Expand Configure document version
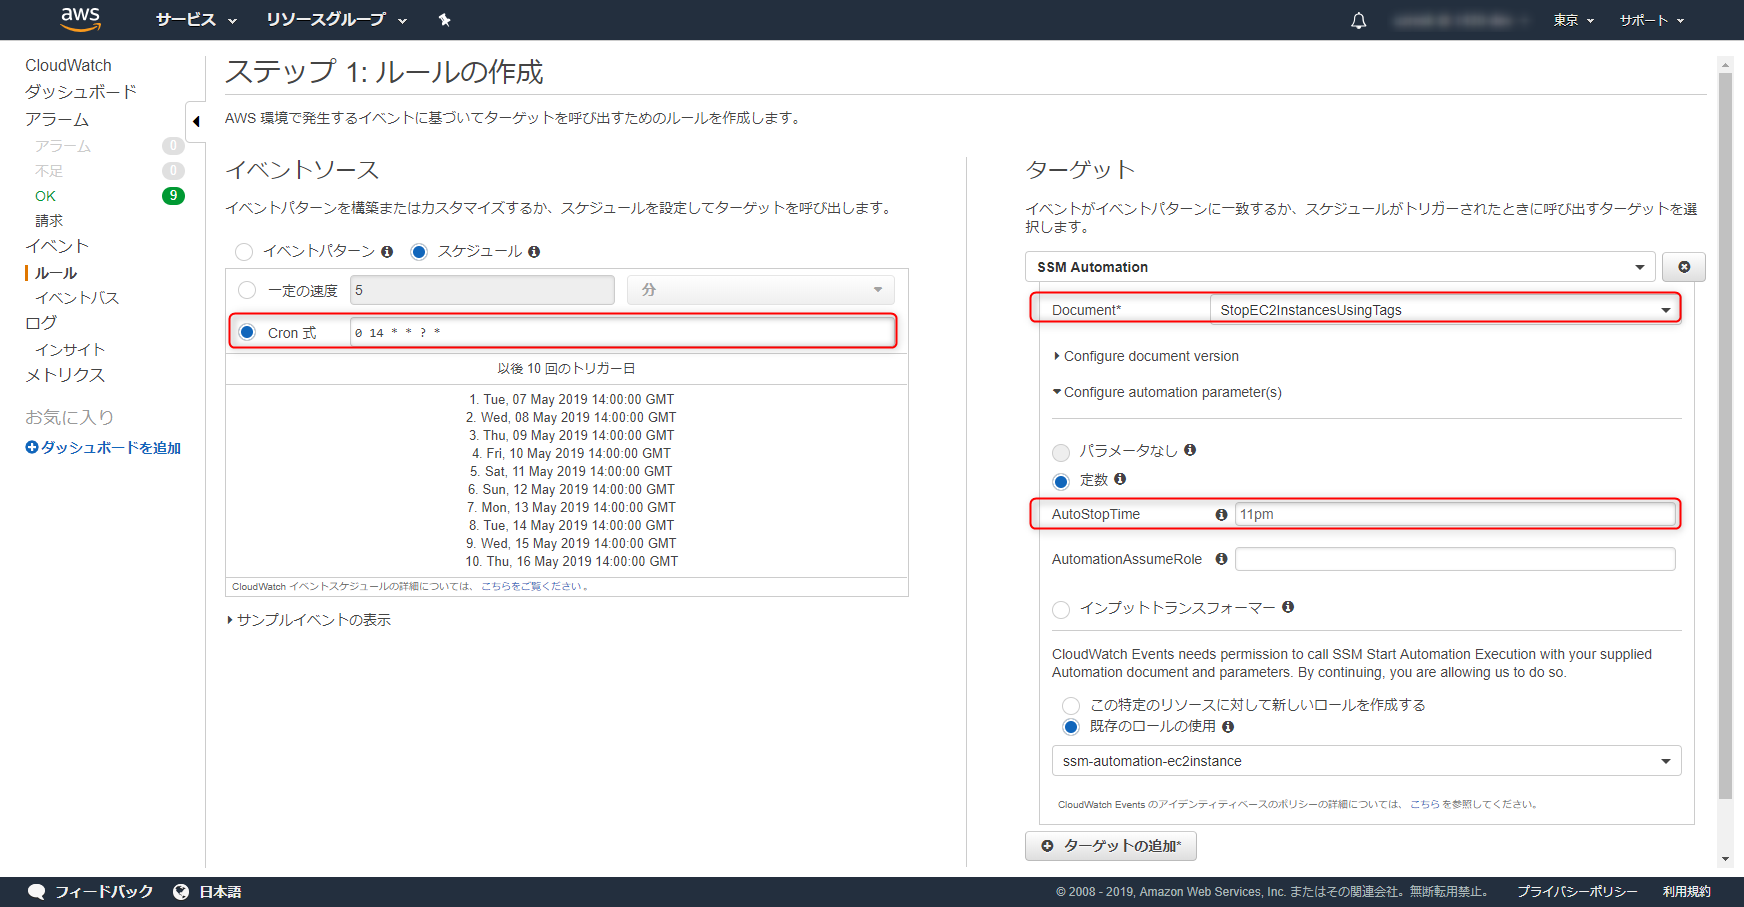 tap(1146, 356)
